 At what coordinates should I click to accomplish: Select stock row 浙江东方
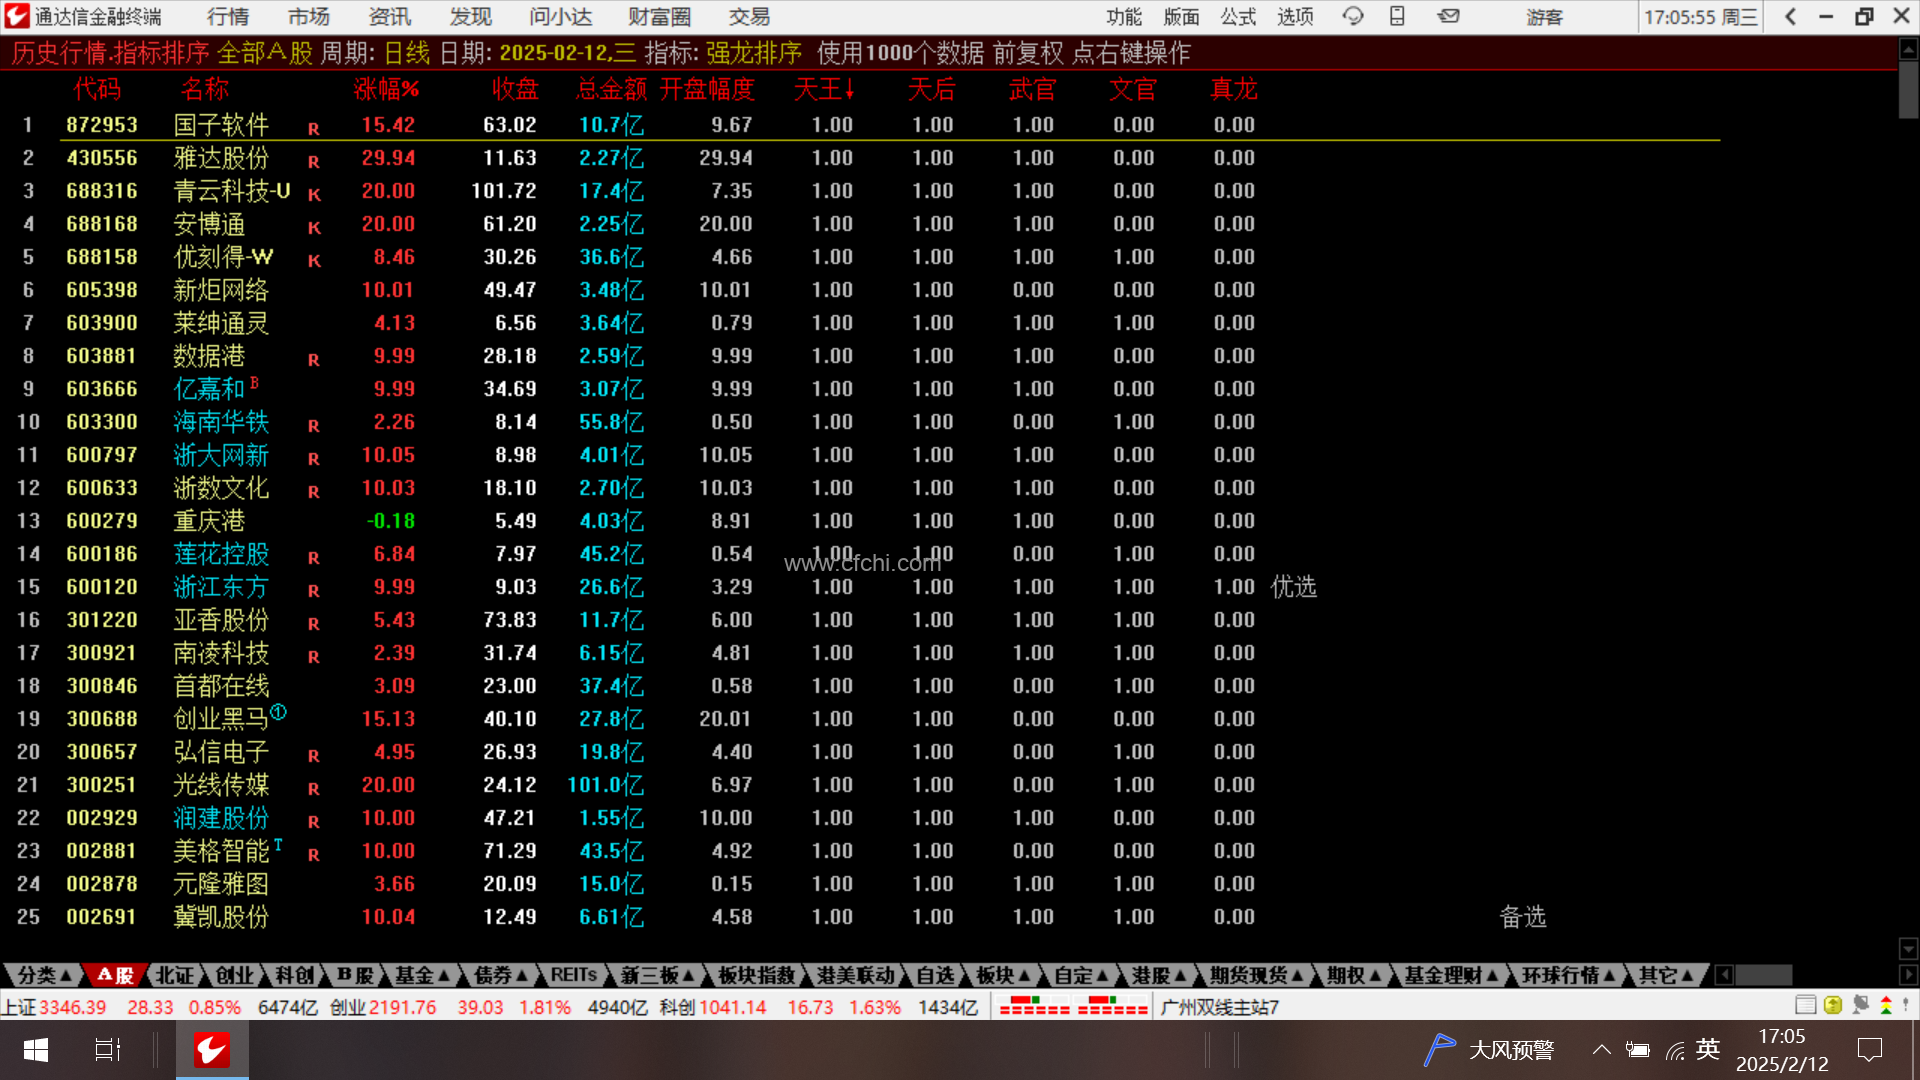(x=220, y=587)
